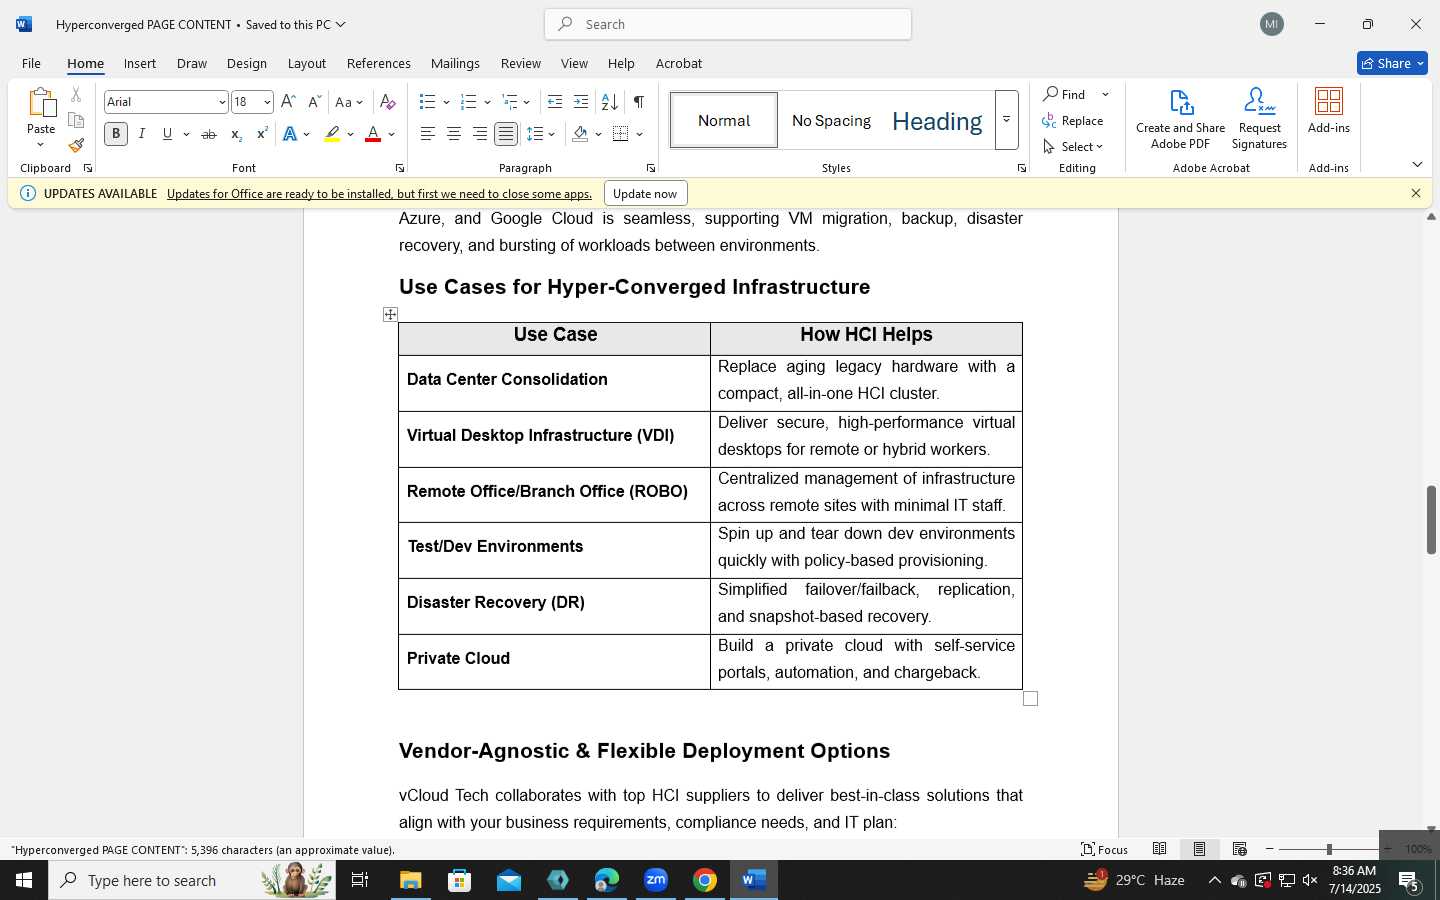This screenshot has height=900, width=1440.
Task: Toggle Underline formatting
Action: tap(167, 134)
